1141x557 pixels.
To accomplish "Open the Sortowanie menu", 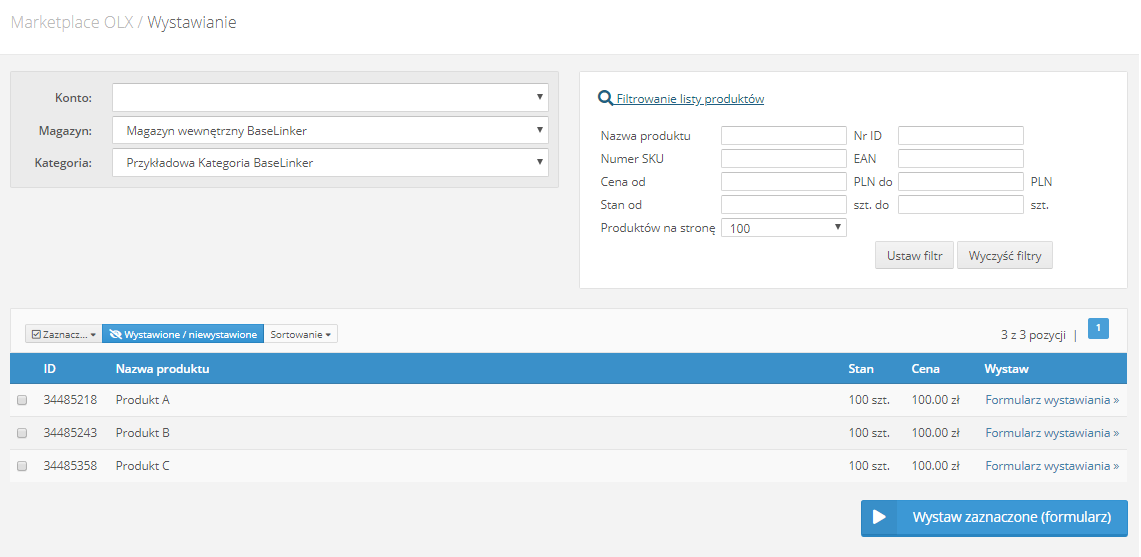I will [301, 334].
